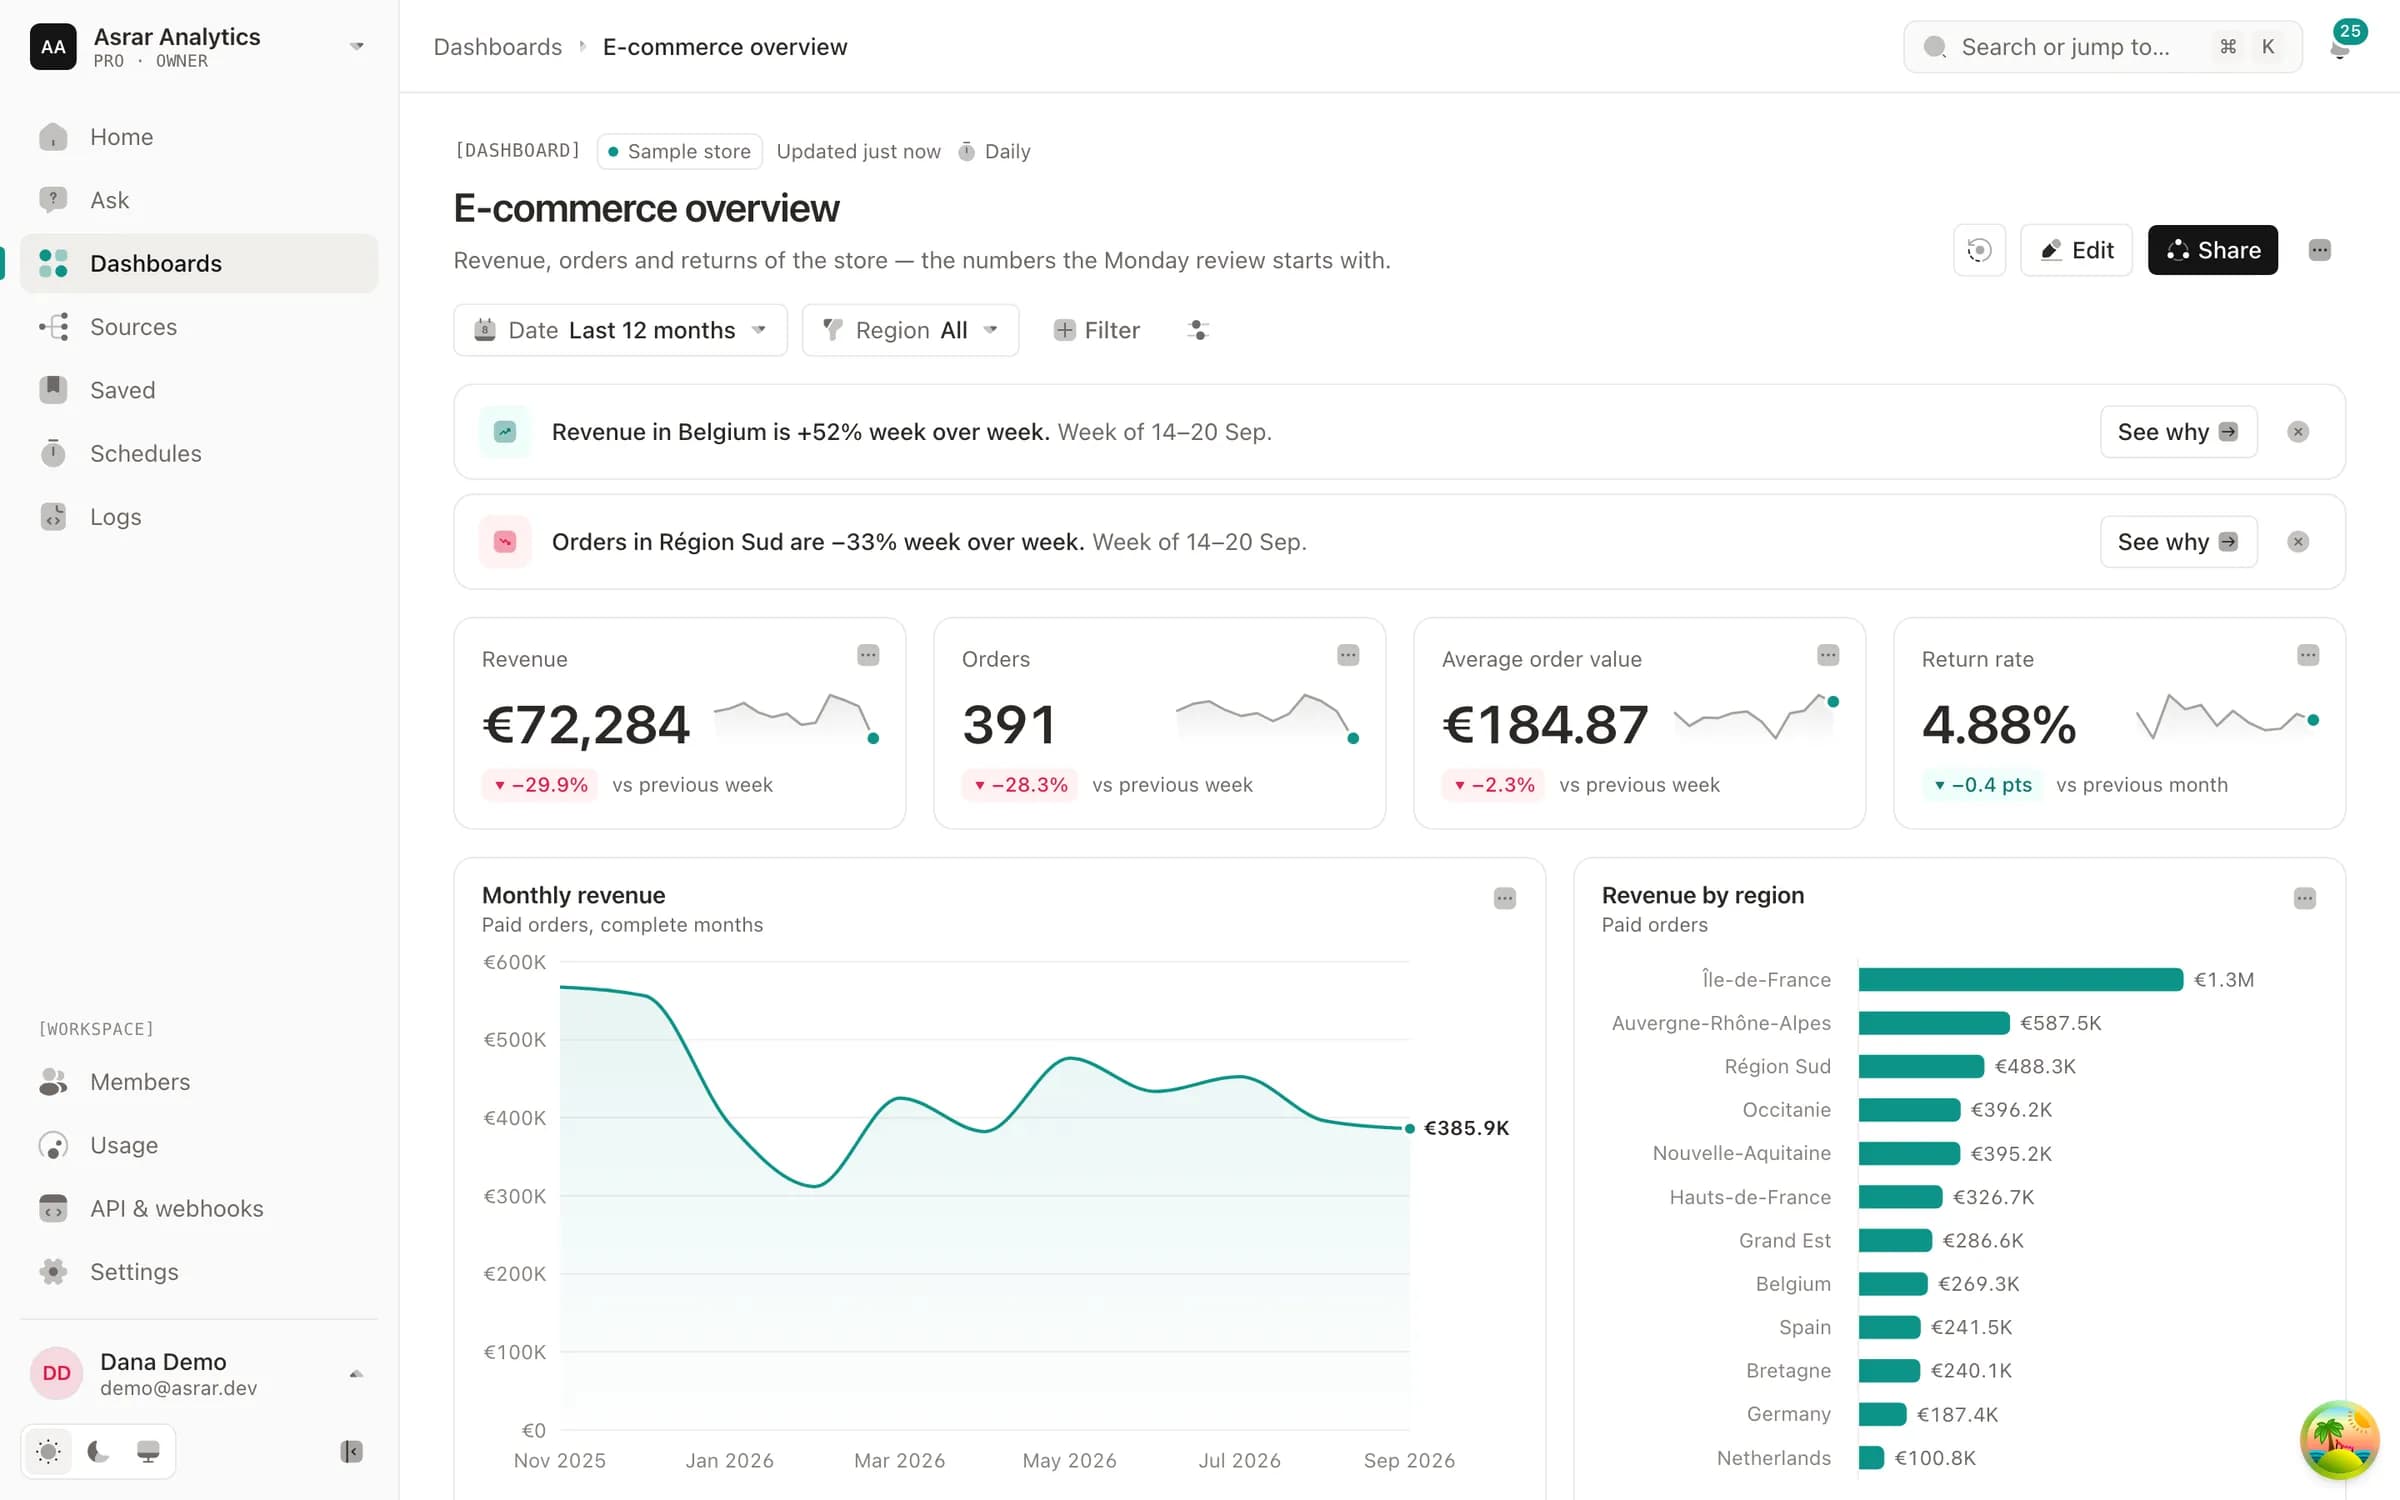Viewport: 2400px width, 1500px height.
Task: Open Usage in the workspace section
Action: (198, 1145)
